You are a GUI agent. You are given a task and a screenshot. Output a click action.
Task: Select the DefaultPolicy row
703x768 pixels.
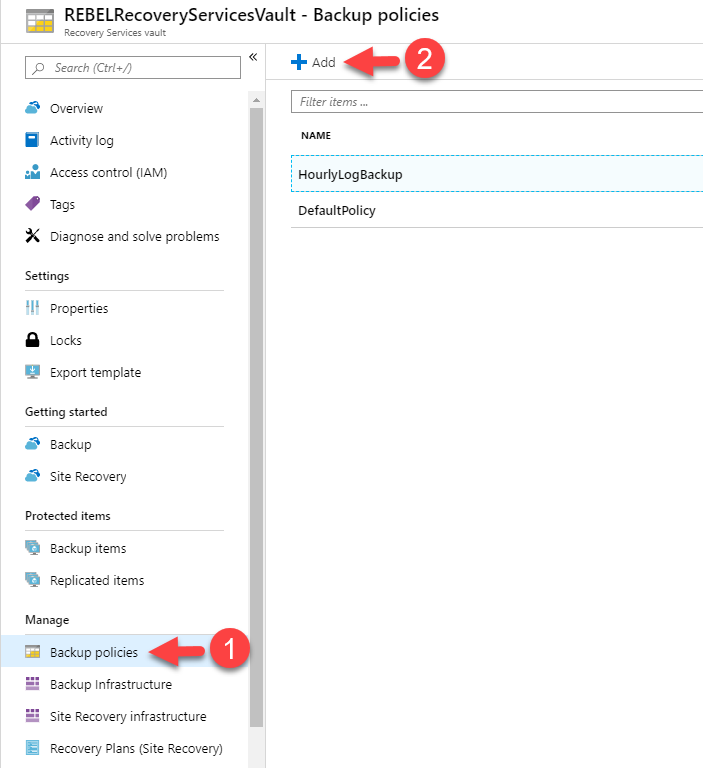(x=497, y=210)
